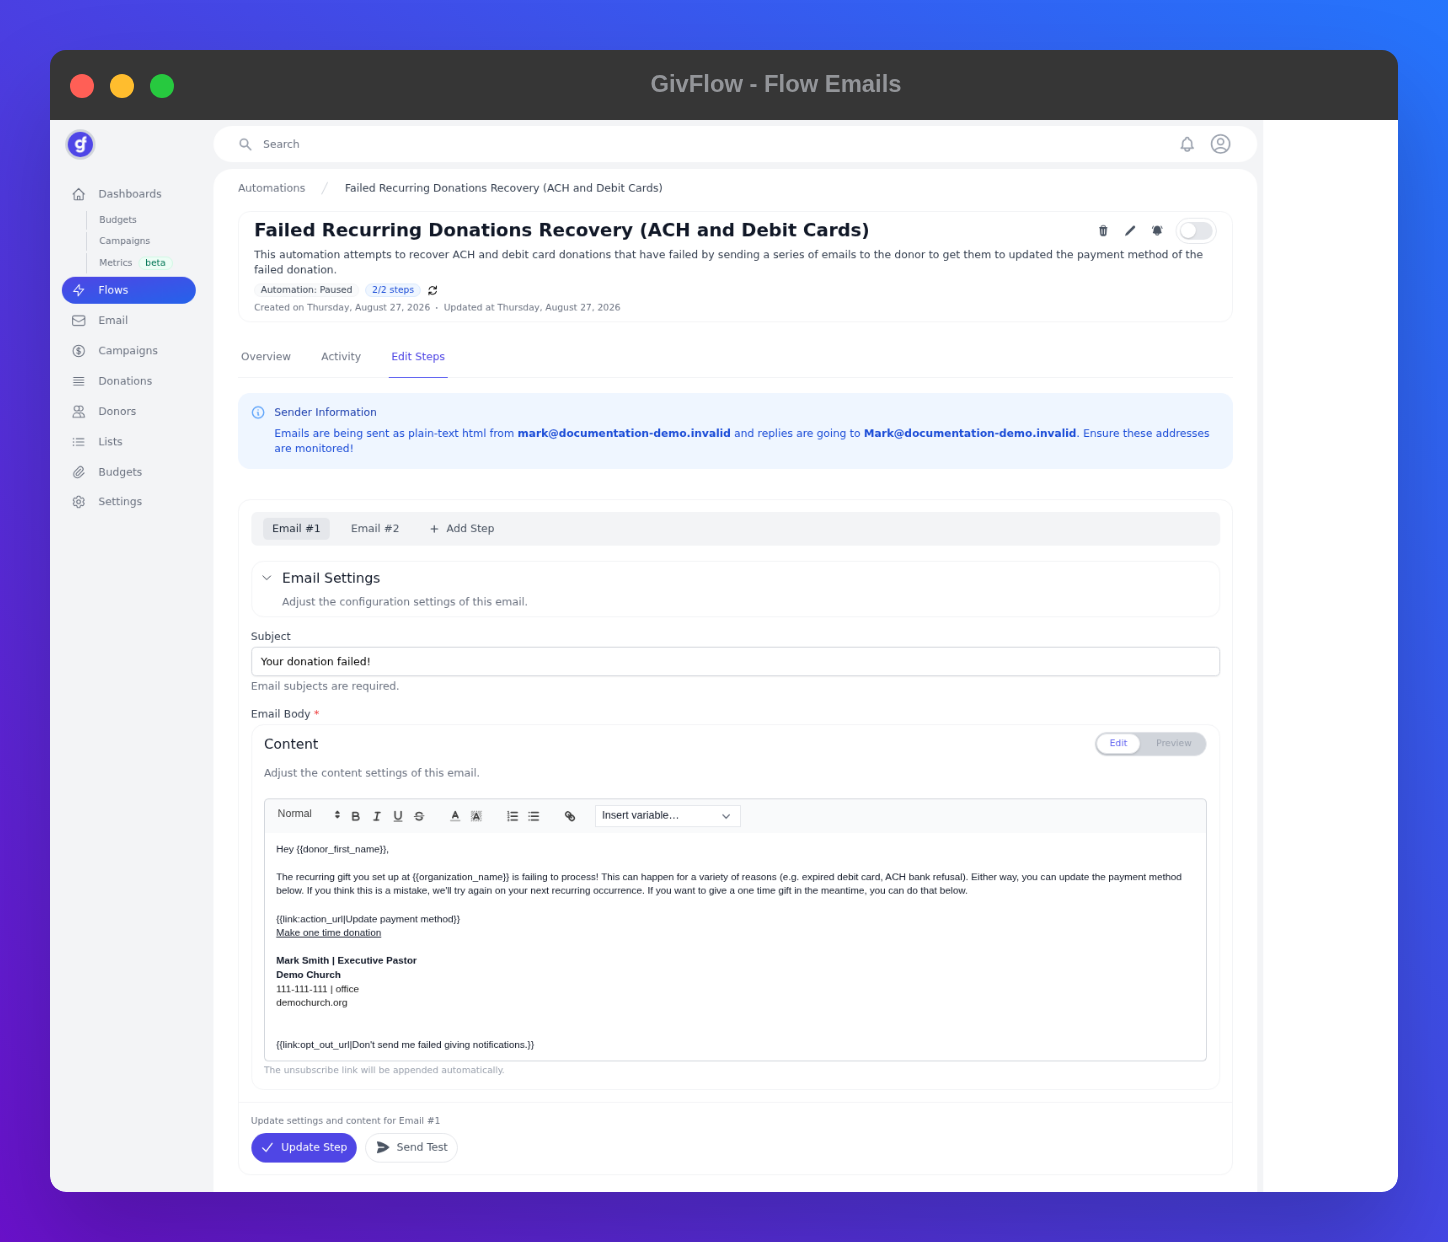Open notifications bell icon
Viewport: 1448px width, 1242px height.
[x=1187, y=144]
